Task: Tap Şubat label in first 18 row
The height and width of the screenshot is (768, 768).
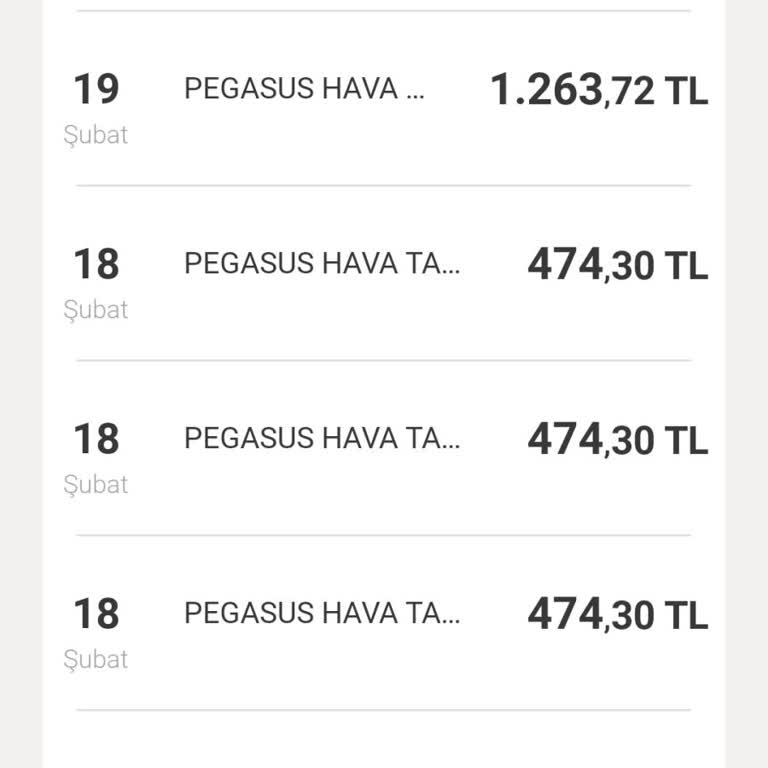Action: [96, 310]
